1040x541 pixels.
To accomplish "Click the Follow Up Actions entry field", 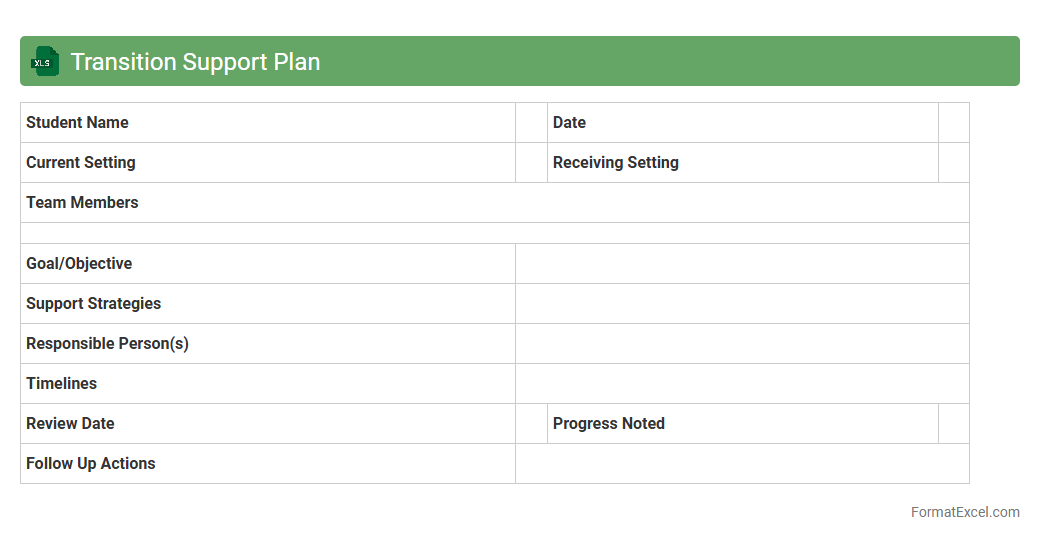I will point(742,464).
